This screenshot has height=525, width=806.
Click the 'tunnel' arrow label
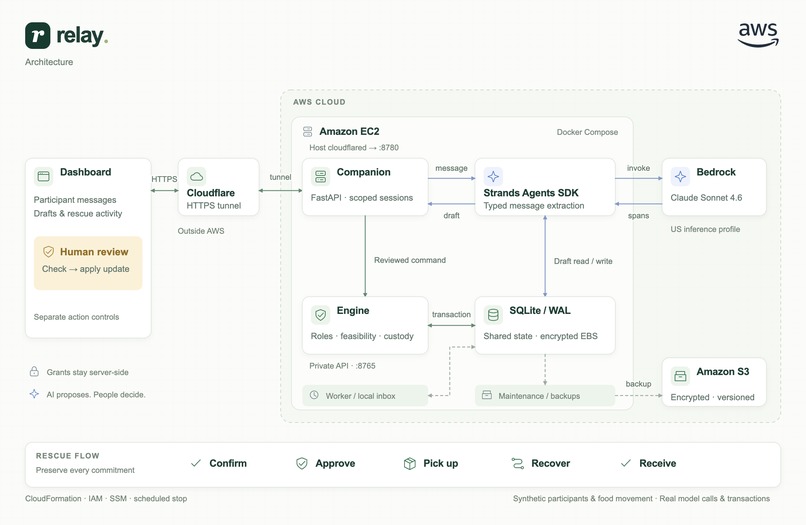coord(280,177)
